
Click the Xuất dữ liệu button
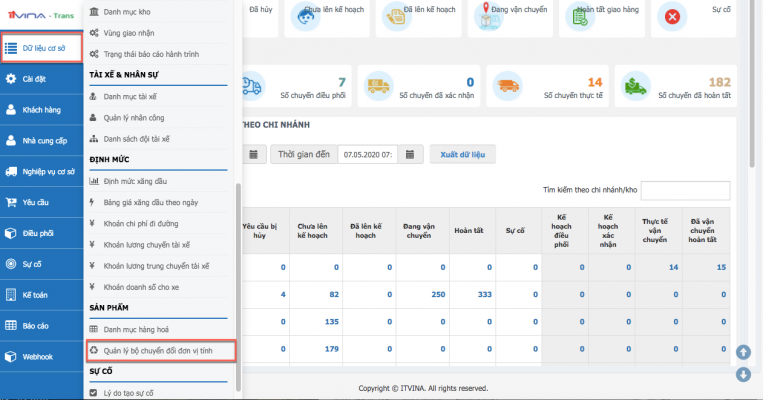pos(462,155)
